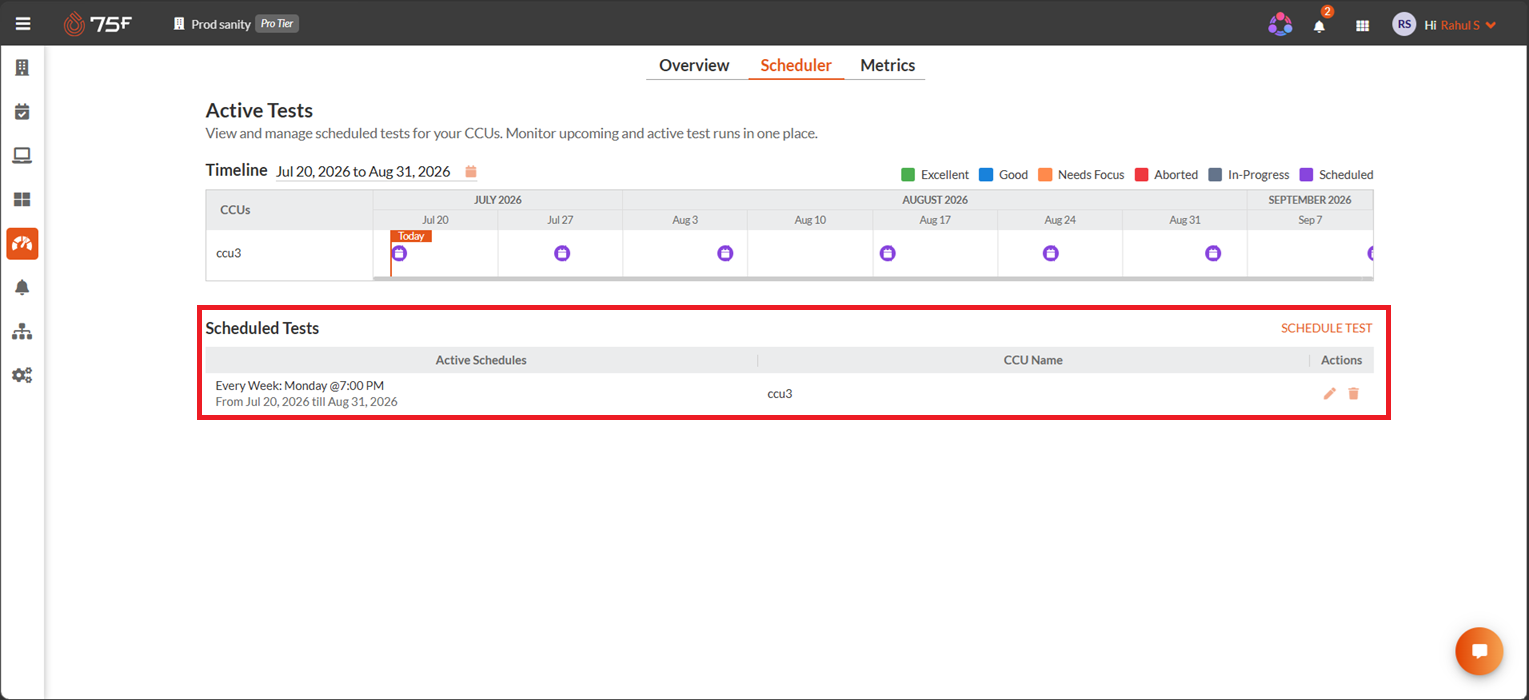Click the Needs Focus orange legend swatch
This screenshot has width=1529, height=700.
coord(1045,175)
